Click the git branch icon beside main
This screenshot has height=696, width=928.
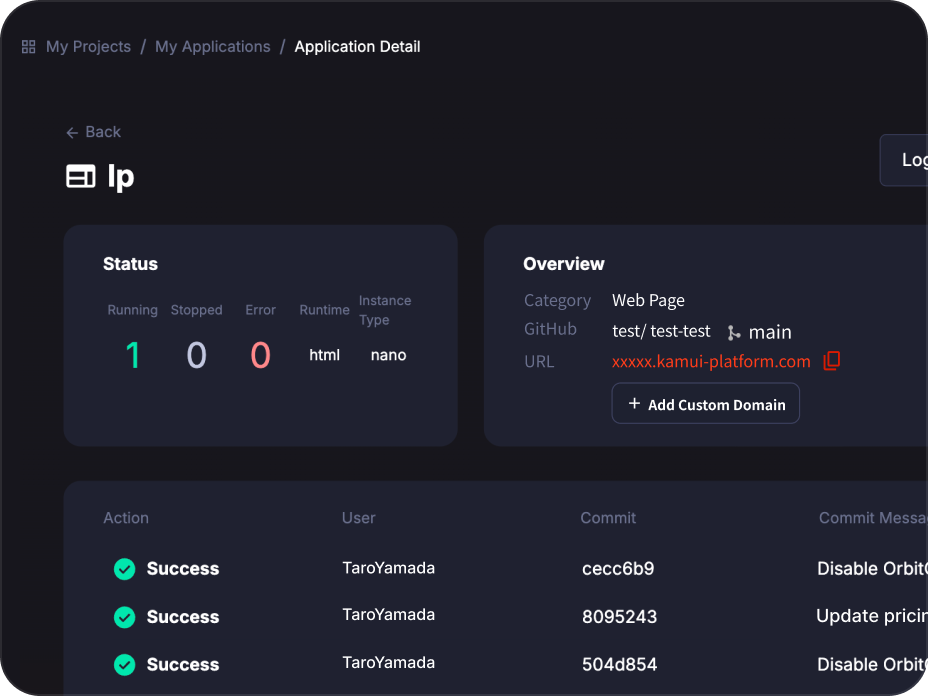pyautogui.click(x=734, y=333)
